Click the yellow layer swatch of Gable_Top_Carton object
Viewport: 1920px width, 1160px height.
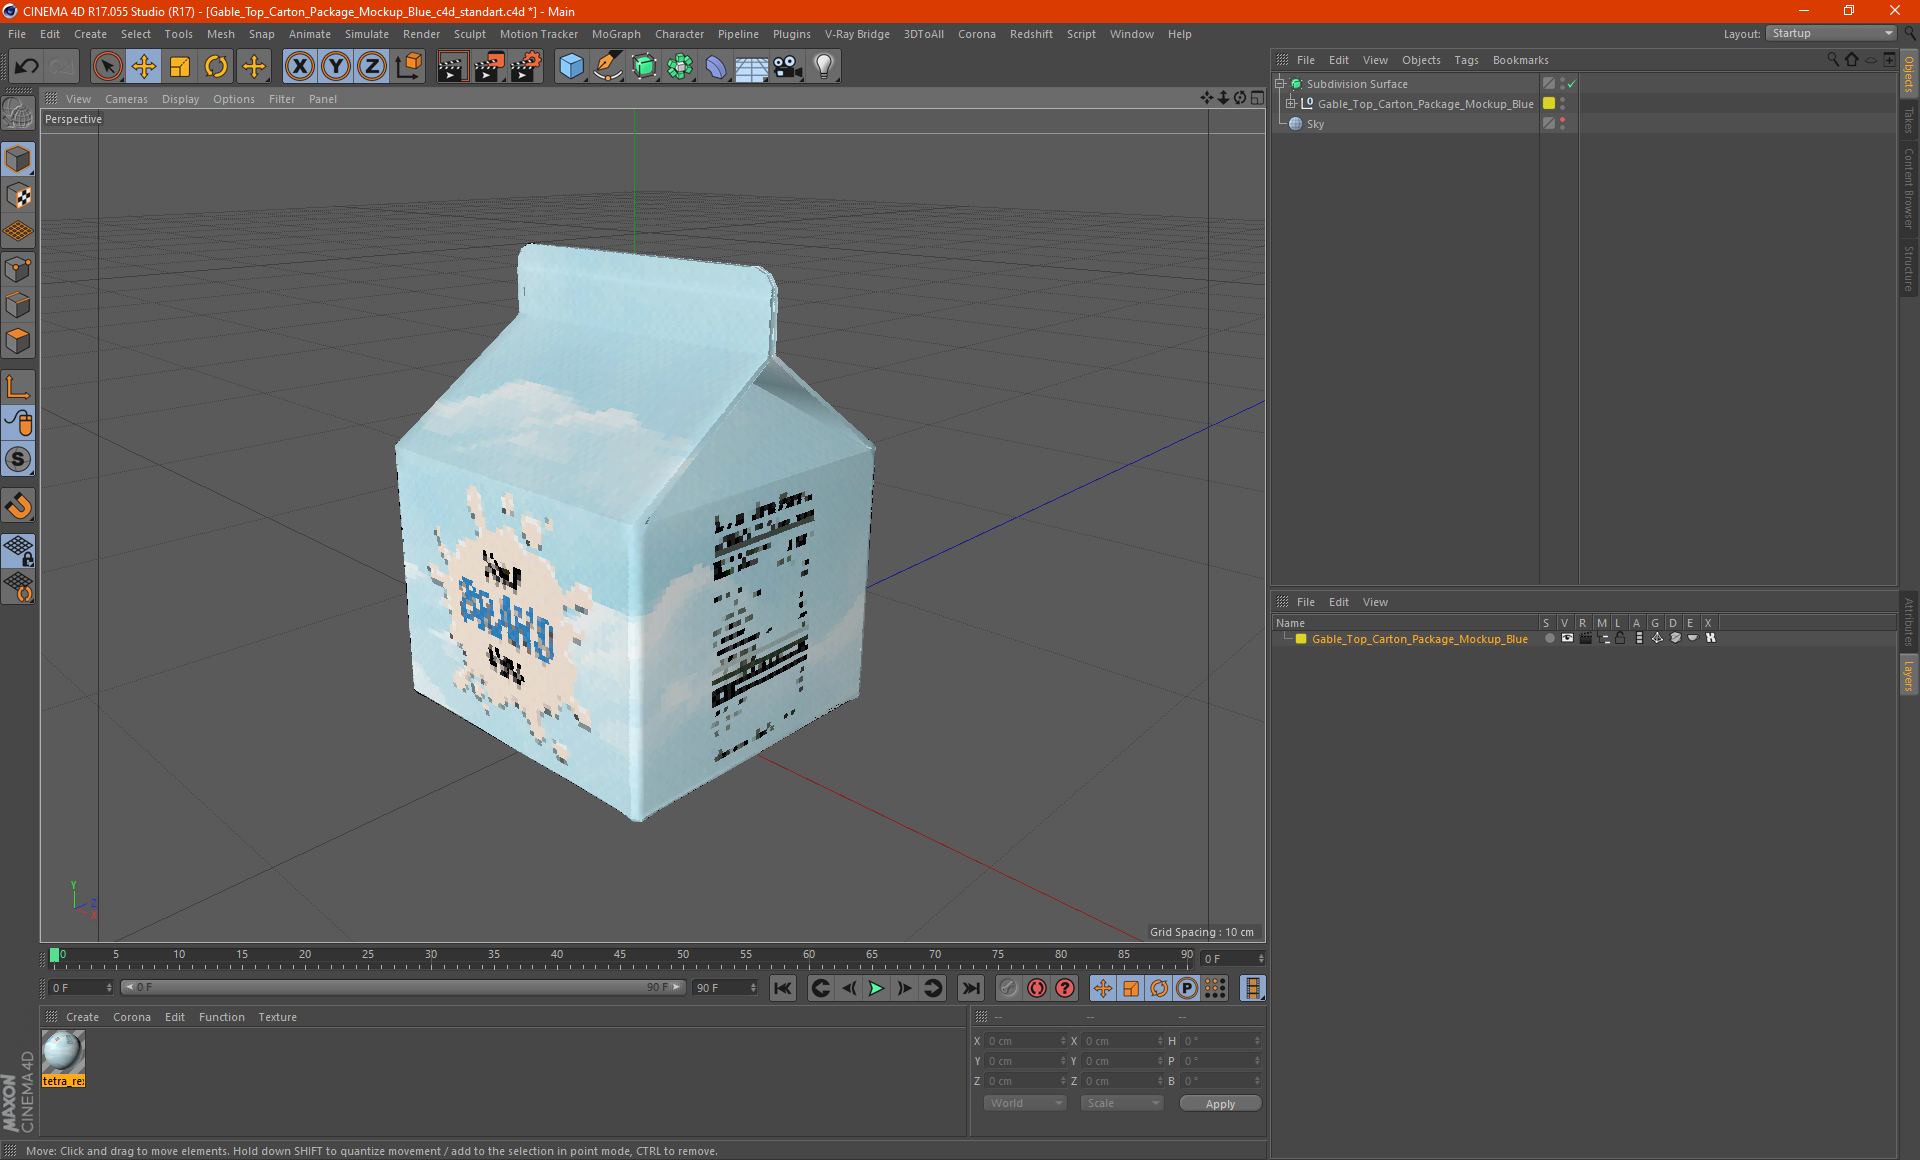[x=1549, y=104]
